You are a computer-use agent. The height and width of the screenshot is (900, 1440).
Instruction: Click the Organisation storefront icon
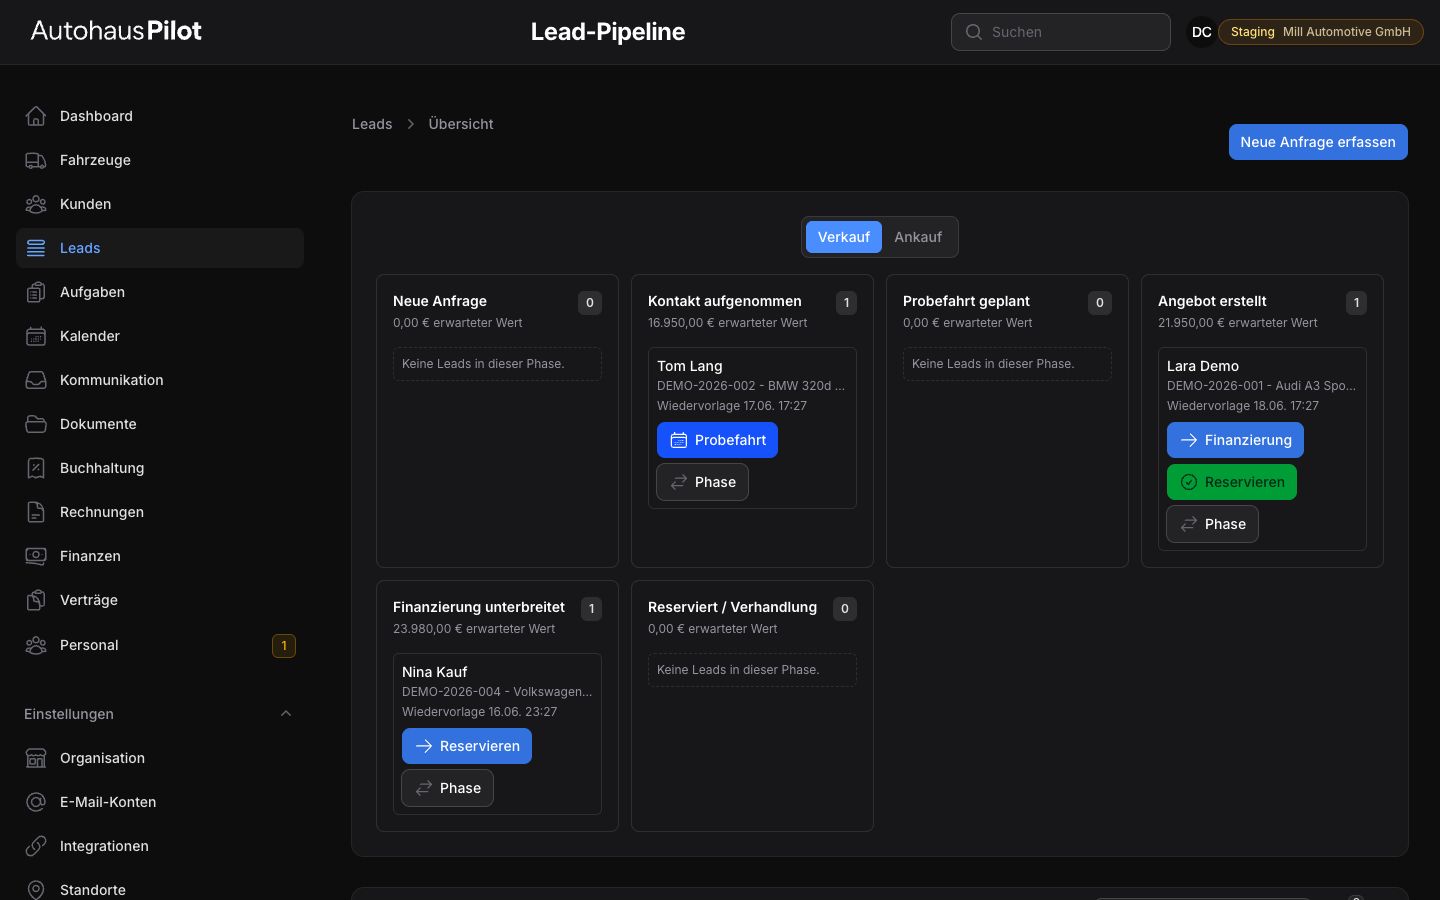[36, 758]
